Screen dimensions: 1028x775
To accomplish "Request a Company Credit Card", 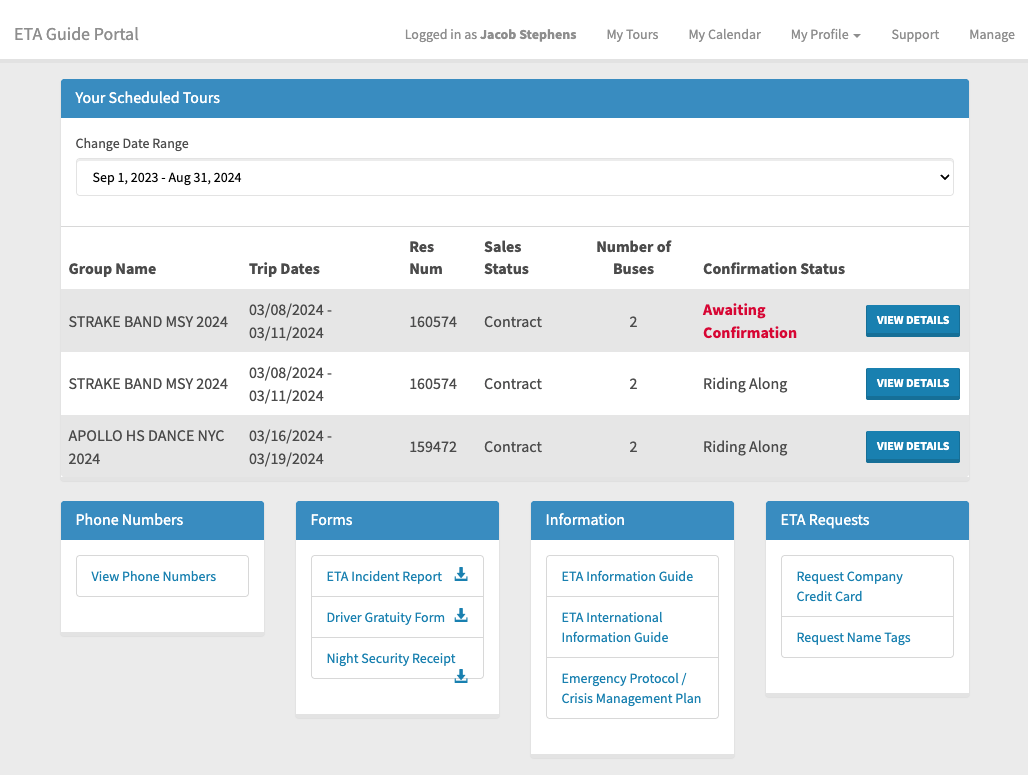I will (x=848, y=586).
